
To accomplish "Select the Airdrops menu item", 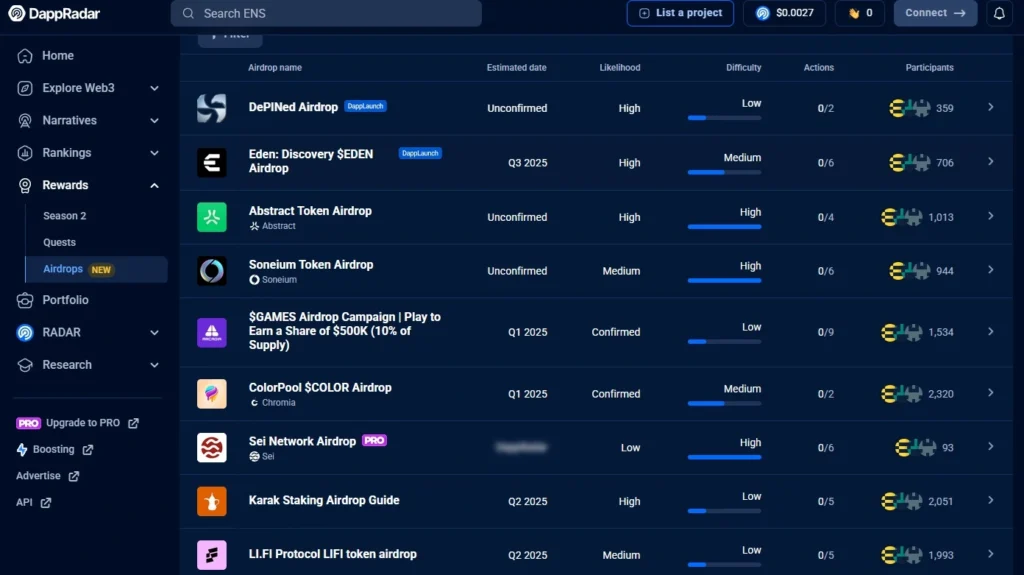I will (x=96, y=269).
